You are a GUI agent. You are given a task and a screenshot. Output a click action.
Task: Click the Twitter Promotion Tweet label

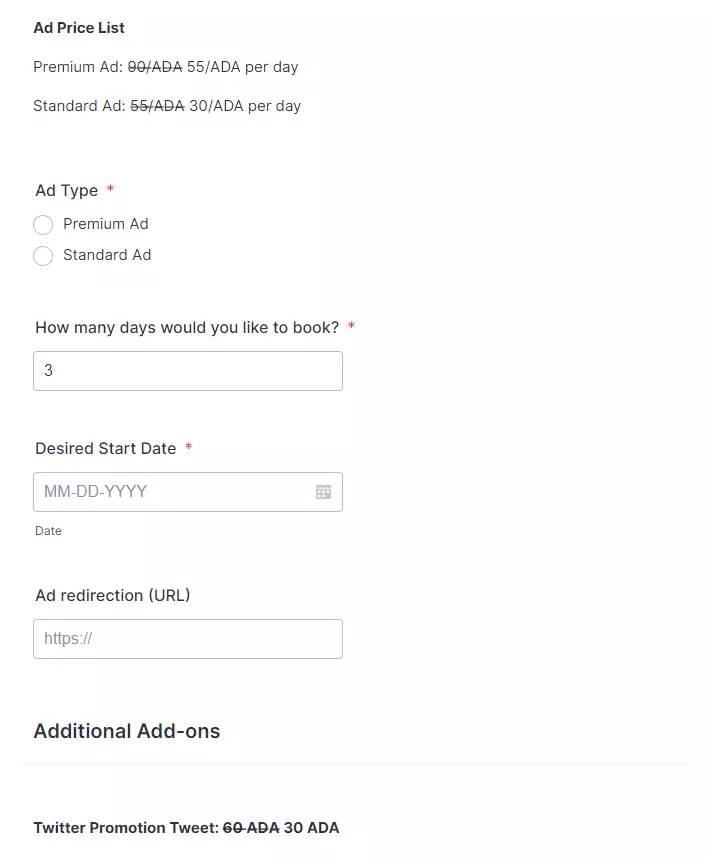pyautogui.click(x=126, y=828)
